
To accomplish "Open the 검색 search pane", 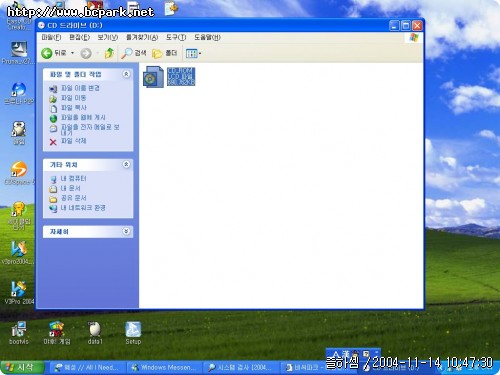I will [134, 53].
